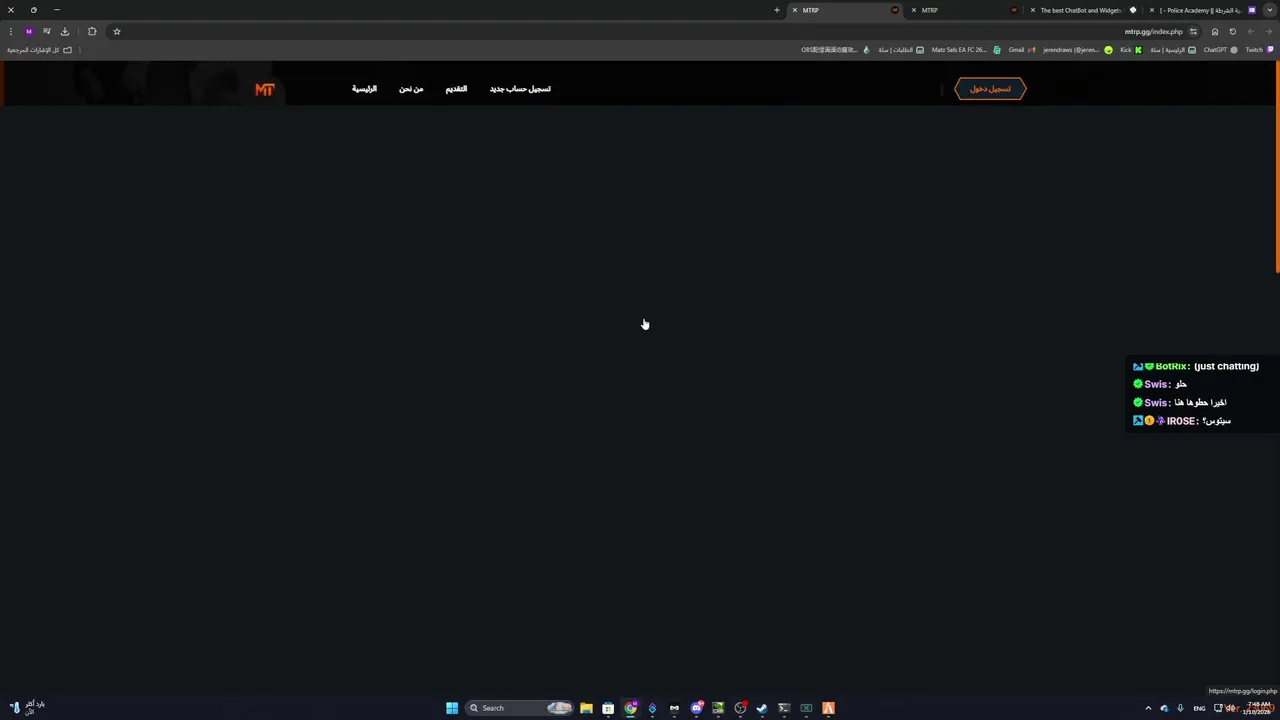
Task: Open the taskbar clock and date
Action: click(x=1258, y=708)
